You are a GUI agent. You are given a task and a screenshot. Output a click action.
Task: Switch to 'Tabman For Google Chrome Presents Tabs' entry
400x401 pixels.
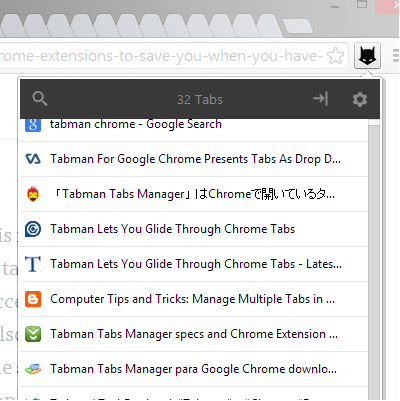[194, 159]
